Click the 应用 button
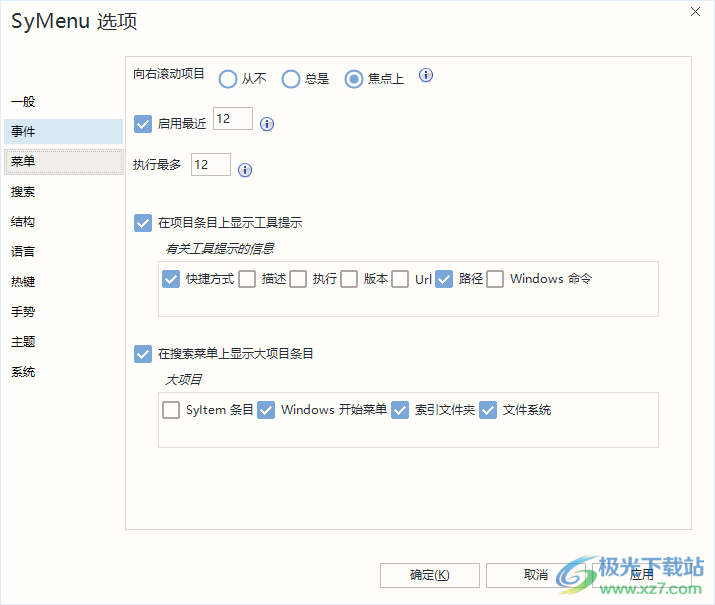 (x=642, y=575)
